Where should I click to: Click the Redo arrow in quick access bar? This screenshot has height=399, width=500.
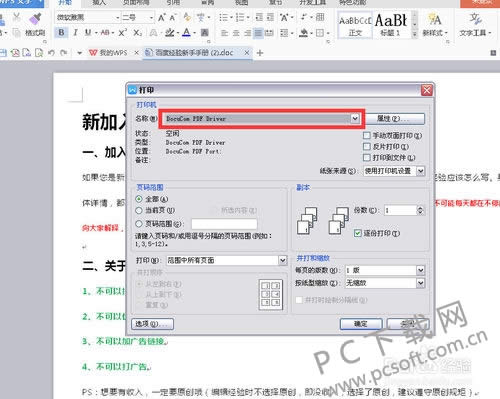click(64, 53)
